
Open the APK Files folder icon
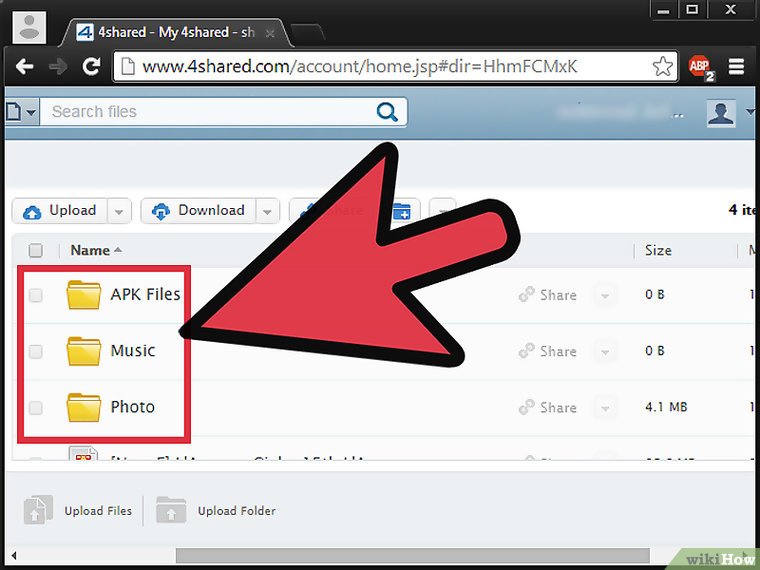tap(84, 294)
